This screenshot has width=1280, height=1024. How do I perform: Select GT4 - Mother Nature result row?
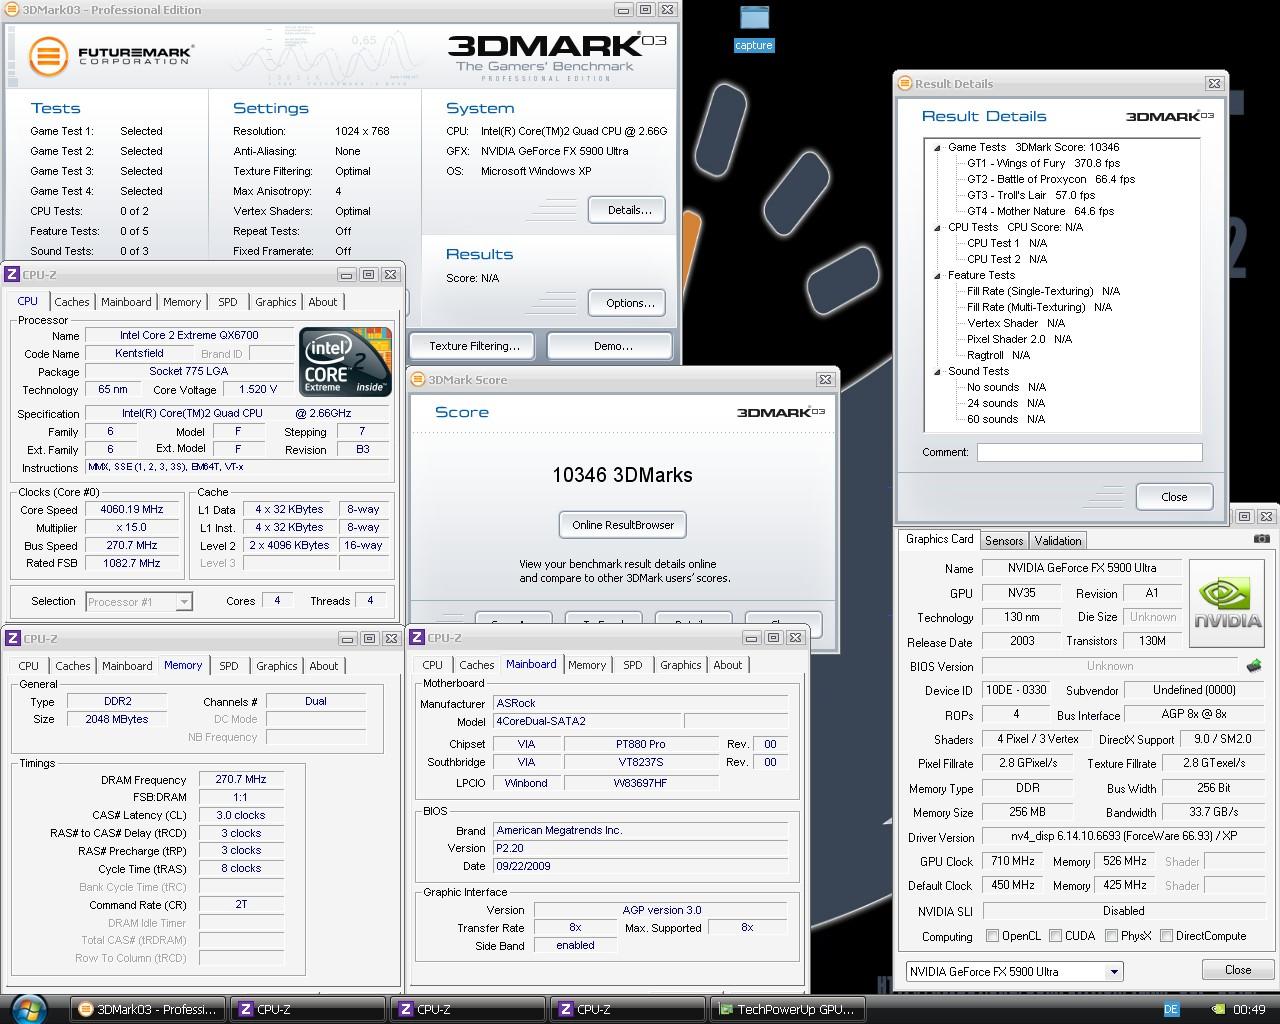point(1040,211)
